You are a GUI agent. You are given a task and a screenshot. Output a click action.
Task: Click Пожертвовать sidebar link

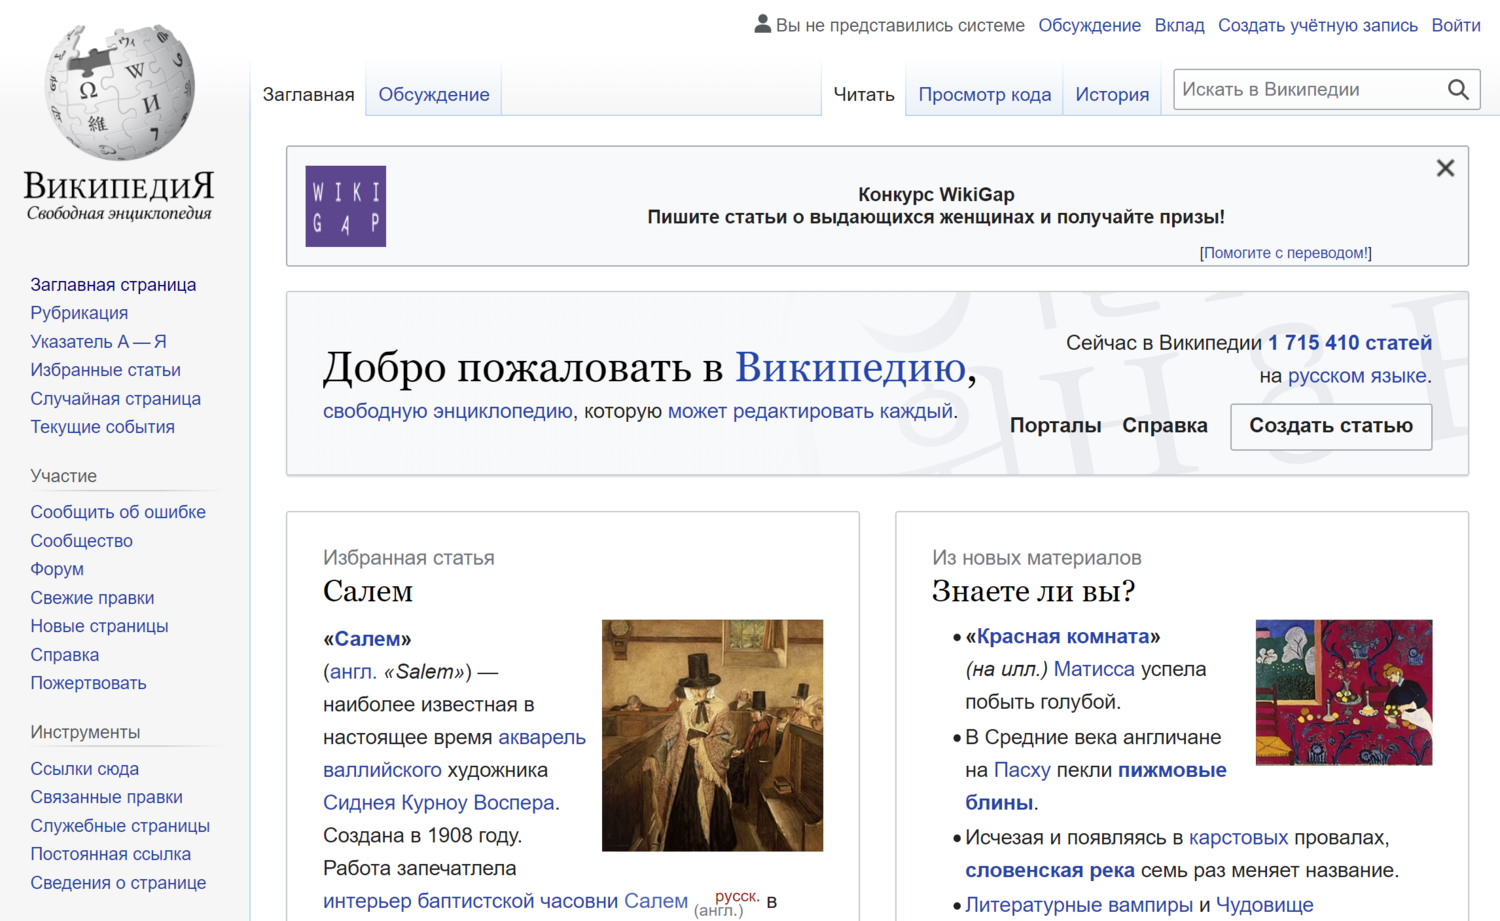pyautogui.click(x=88, y=683)
